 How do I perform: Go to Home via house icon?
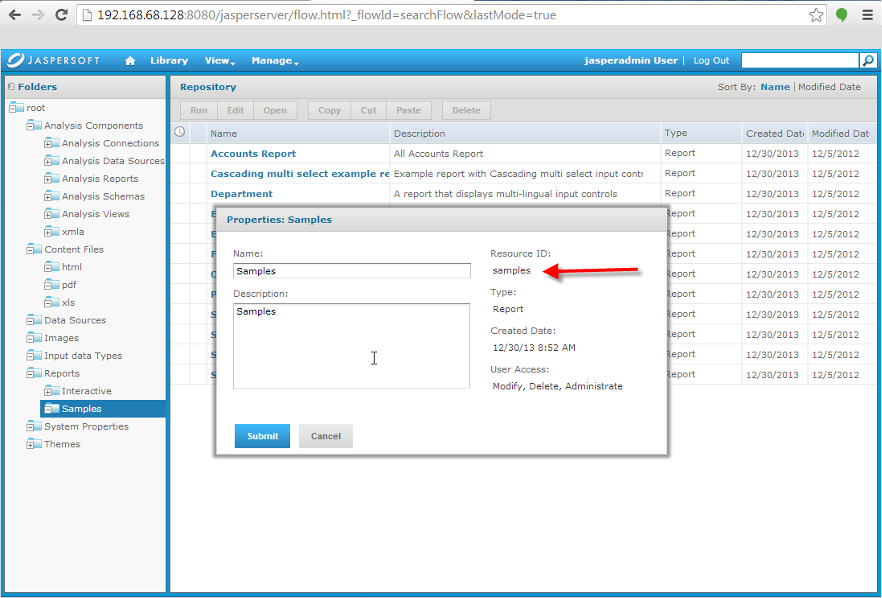point(130,61)
